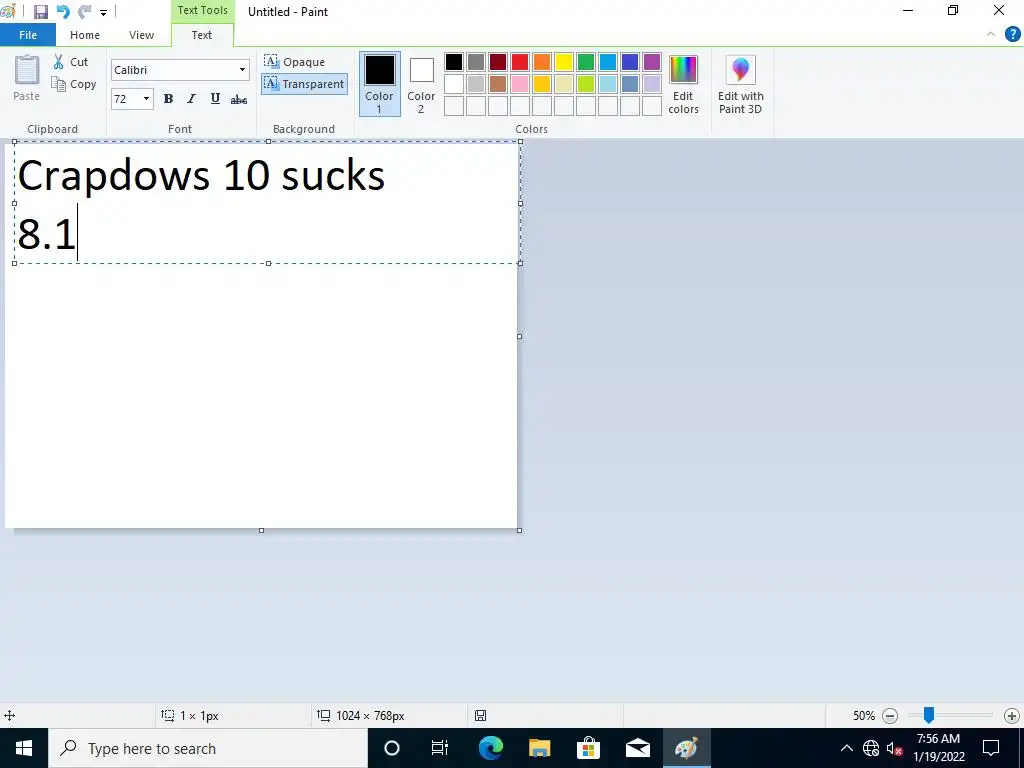Image resolution: width=1024 pixels, height=768 pixels.
Task: Open the notification center icon
Action: (x=991, y=748)
